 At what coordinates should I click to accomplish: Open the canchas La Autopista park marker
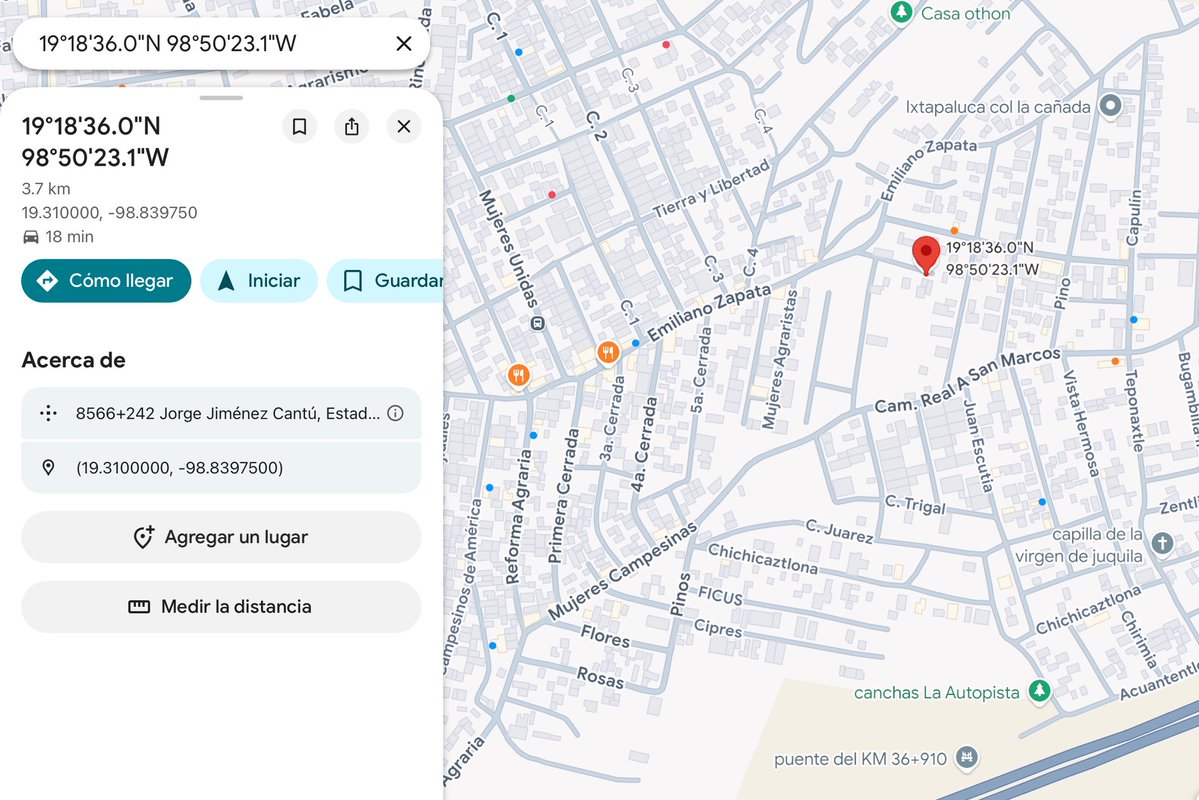(1038, 691)
